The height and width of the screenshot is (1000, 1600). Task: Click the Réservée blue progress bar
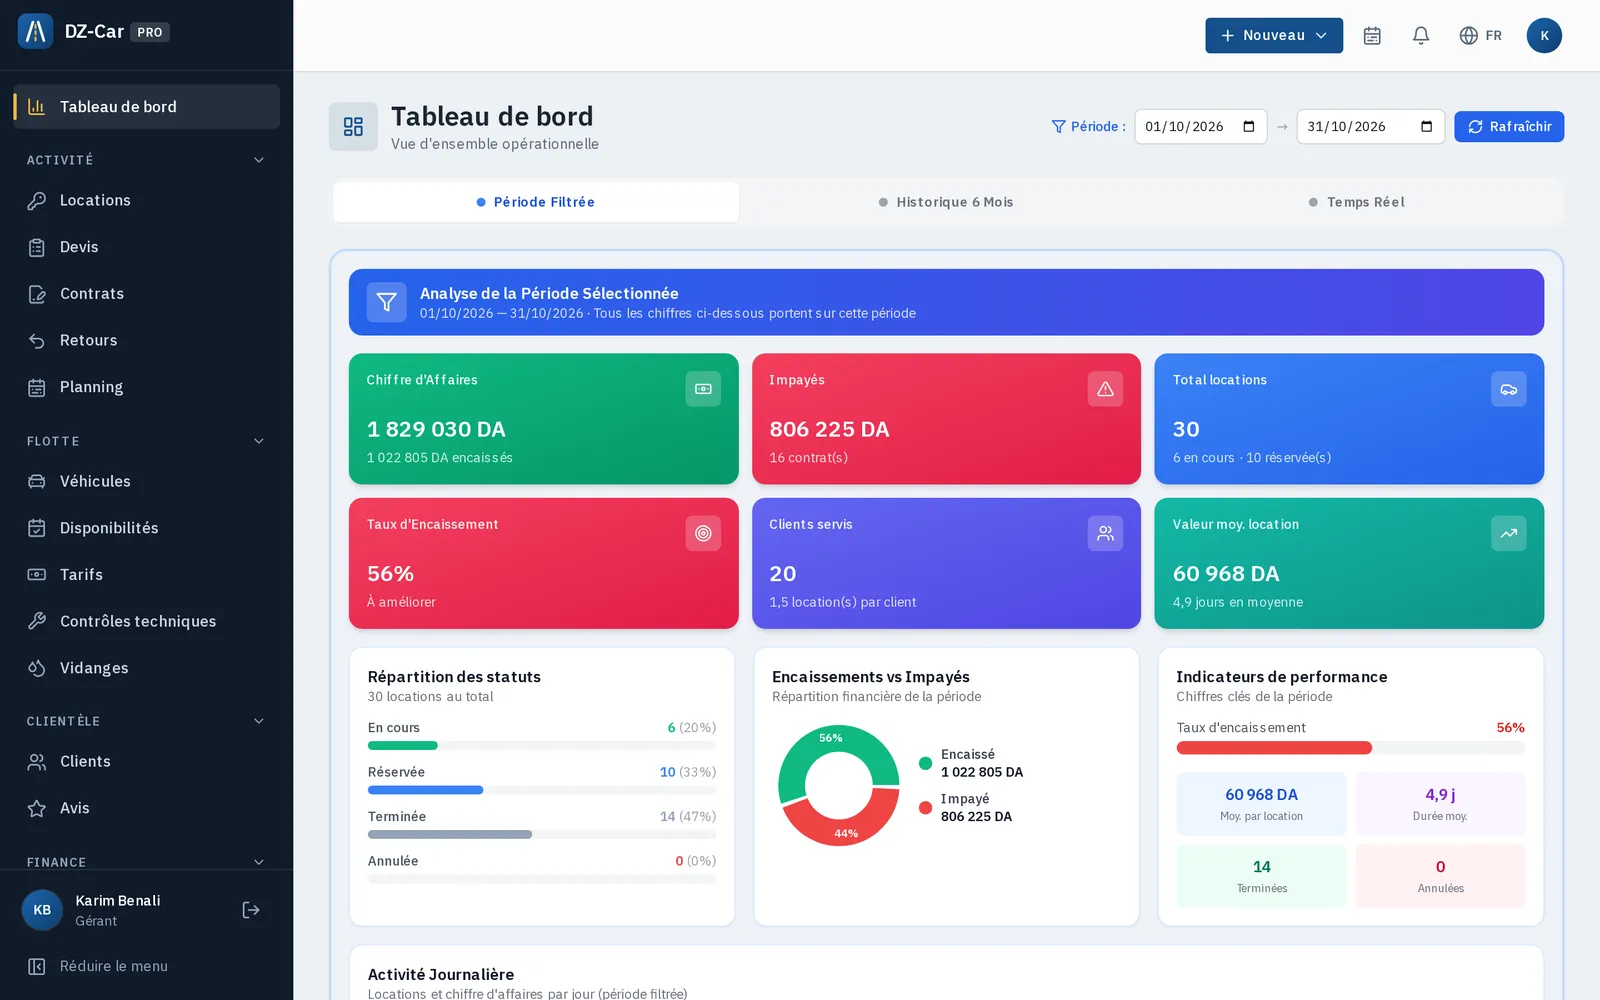[425, 790]
